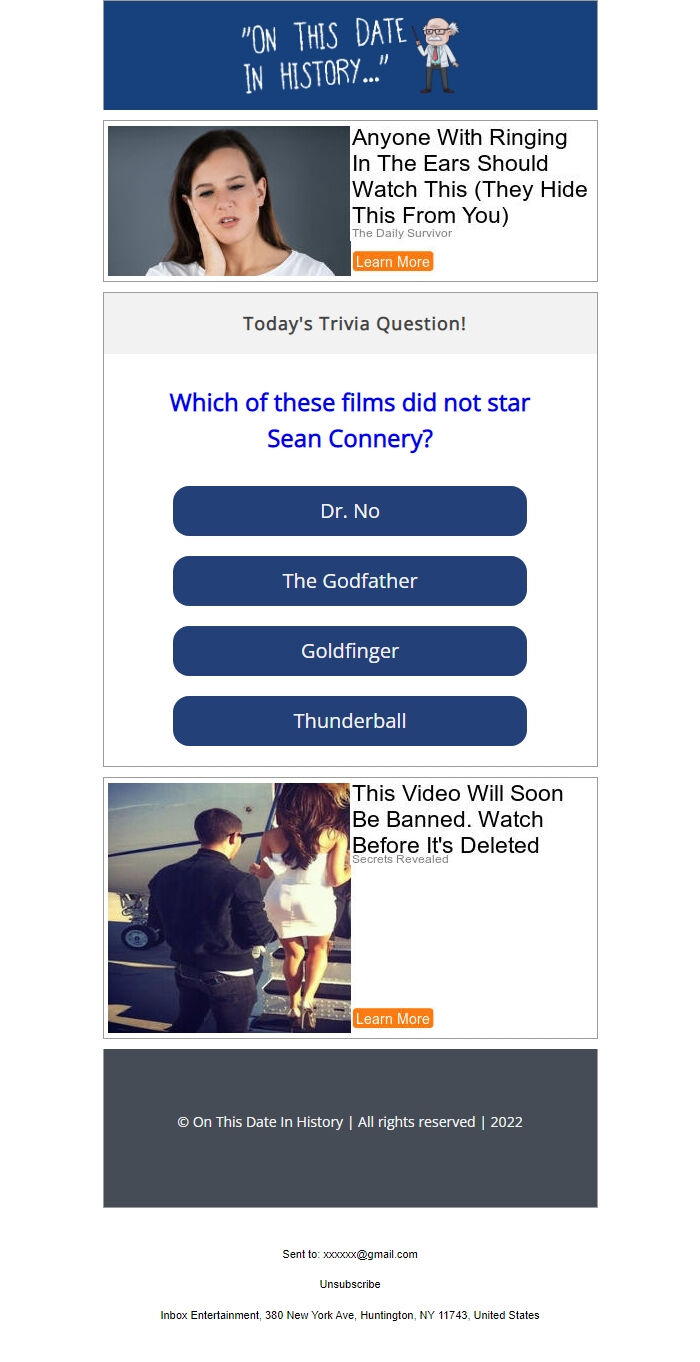Image resolution: width=700 pixels, height=1362 pixels.
Task: Click Learn More on the banned video ad
Action: click(393, 1018)
